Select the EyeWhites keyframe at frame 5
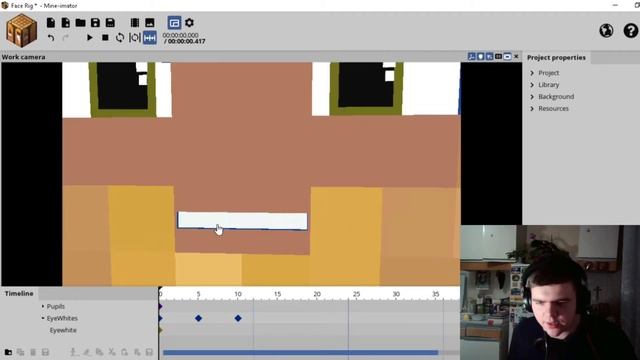The width and height of the screenshot is (640, 360). tap(198, 318)
